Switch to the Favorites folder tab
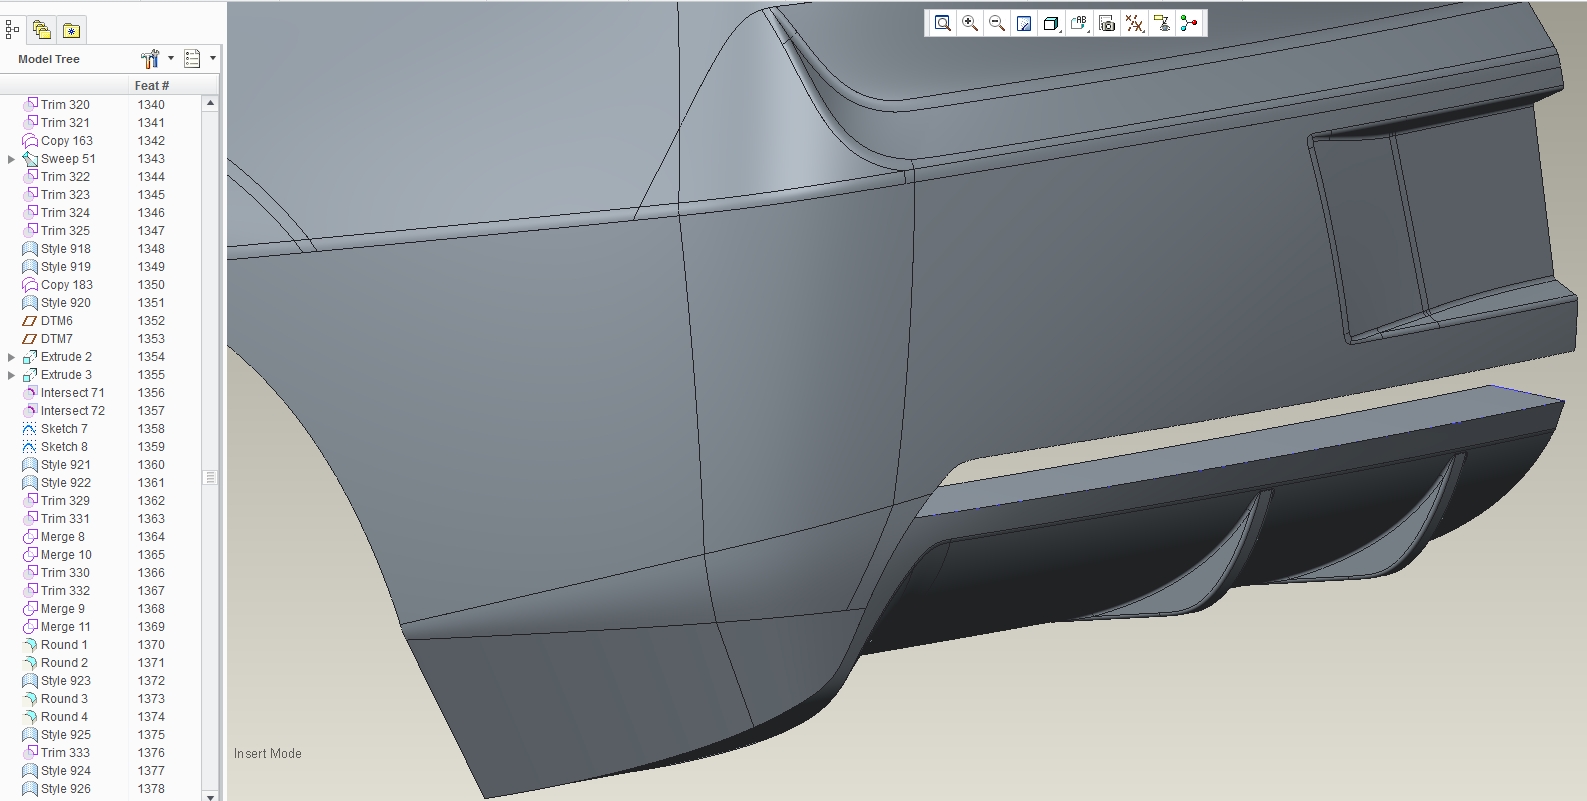The width and height of the screenshot is (1587, 801). pos(71,30)
